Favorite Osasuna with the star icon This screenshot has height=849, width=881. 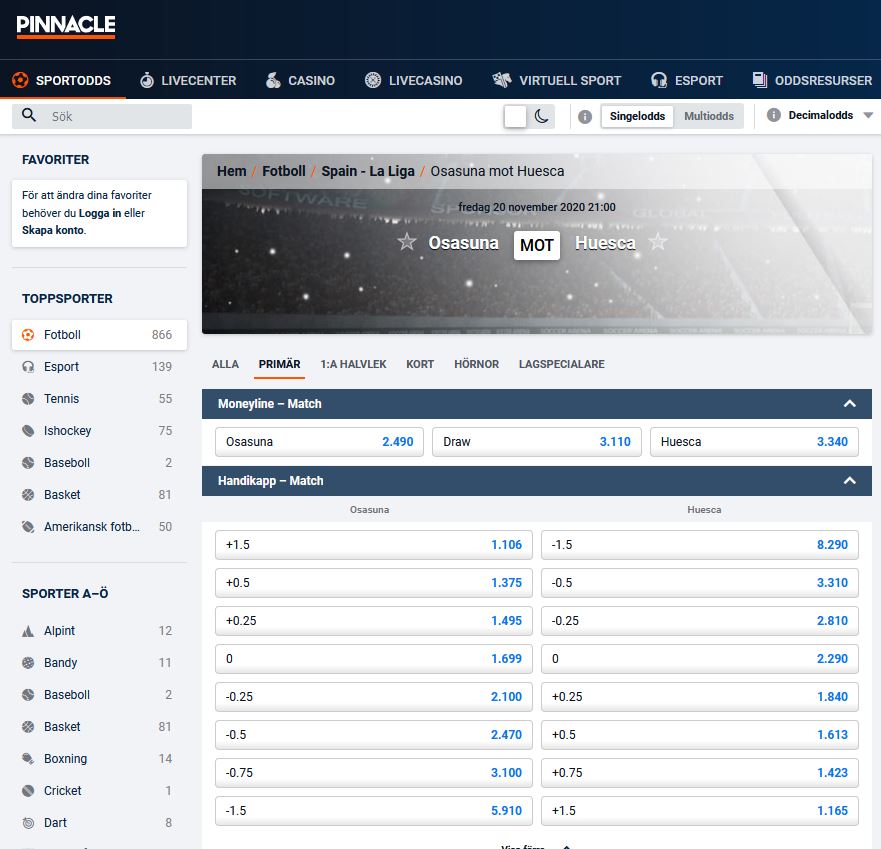[x=406, y=243]
